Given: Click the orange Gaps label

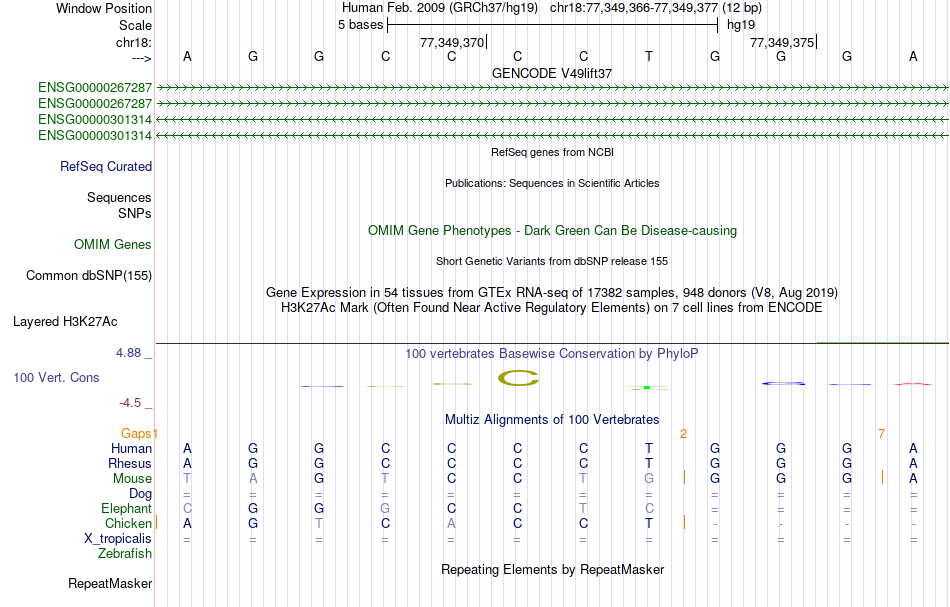Looking at the screenshot, I should pos(136,433).
